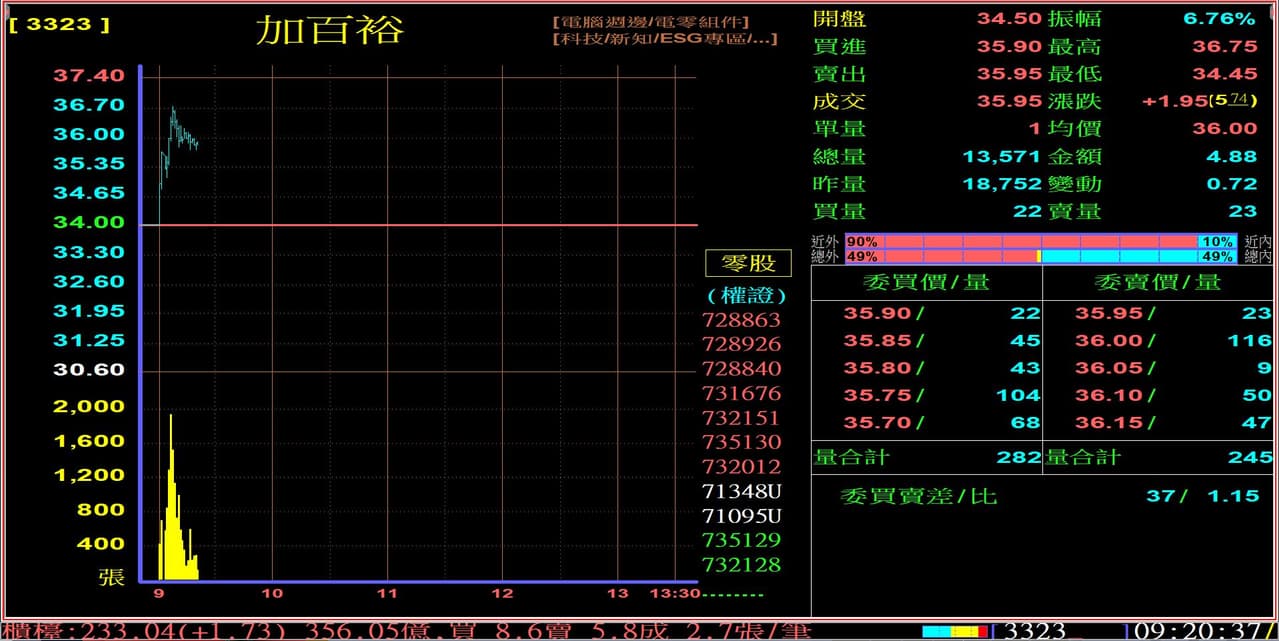
Task: Click the 34.00 reference price axis label
Action: (x=89, y=223)
